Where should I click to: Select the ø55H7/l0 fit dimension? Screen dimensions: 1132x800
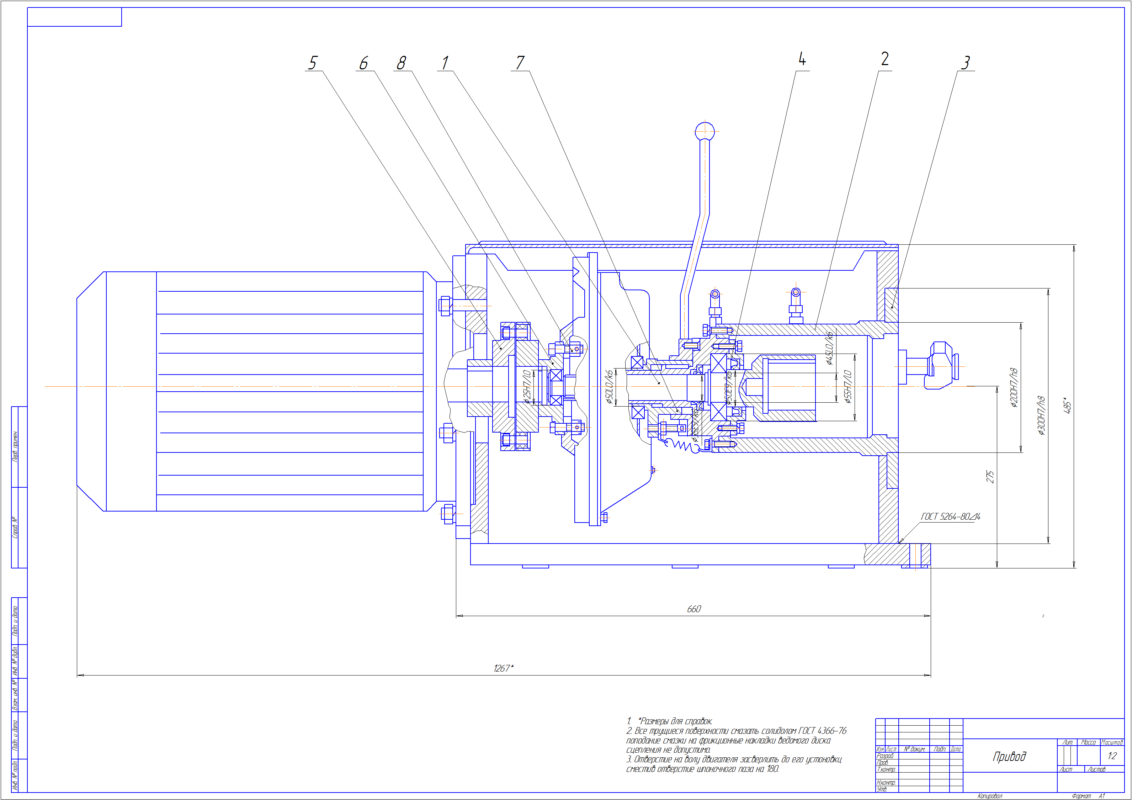pos(848,387)
